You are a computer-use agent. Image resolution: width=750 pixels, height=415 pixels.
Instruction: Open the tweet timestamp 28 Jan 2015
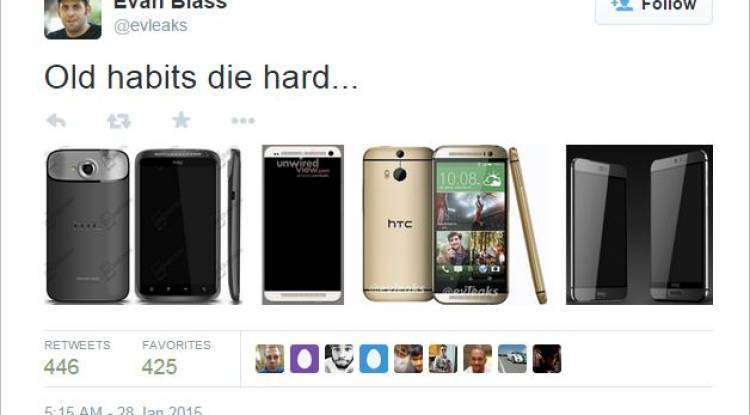tap(123, 411)
